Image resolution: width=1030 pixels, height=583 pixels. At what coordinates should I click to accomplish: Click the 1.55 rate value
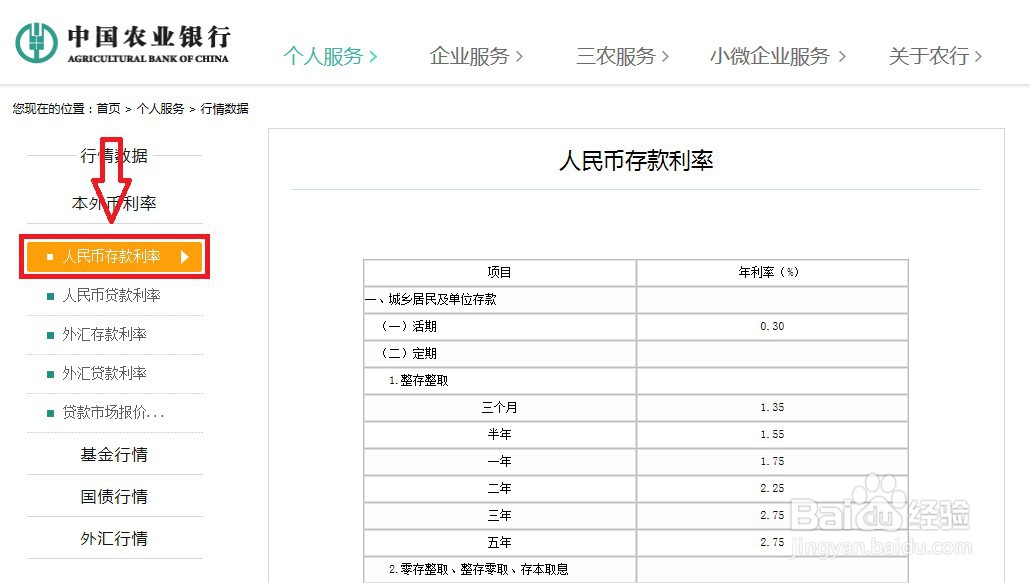[x=772, y=434]
